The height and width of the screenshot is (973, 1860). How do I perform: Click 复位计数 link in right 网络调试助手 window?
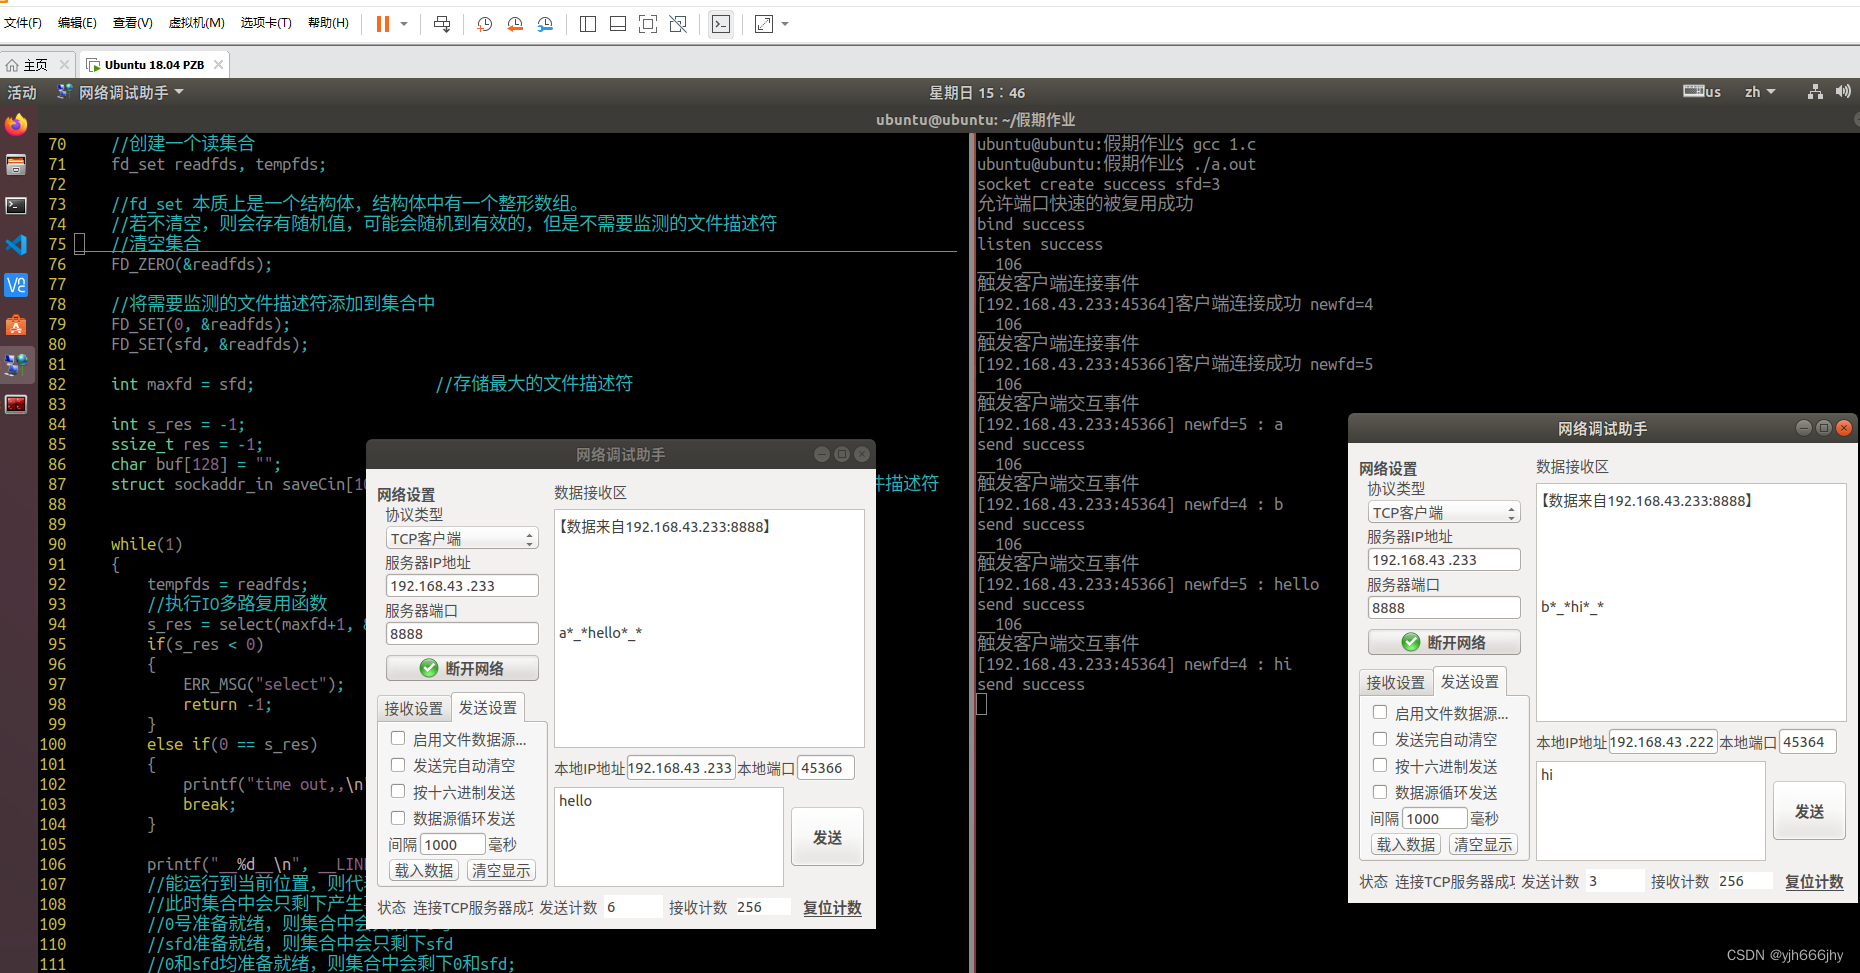[1814, 882]
